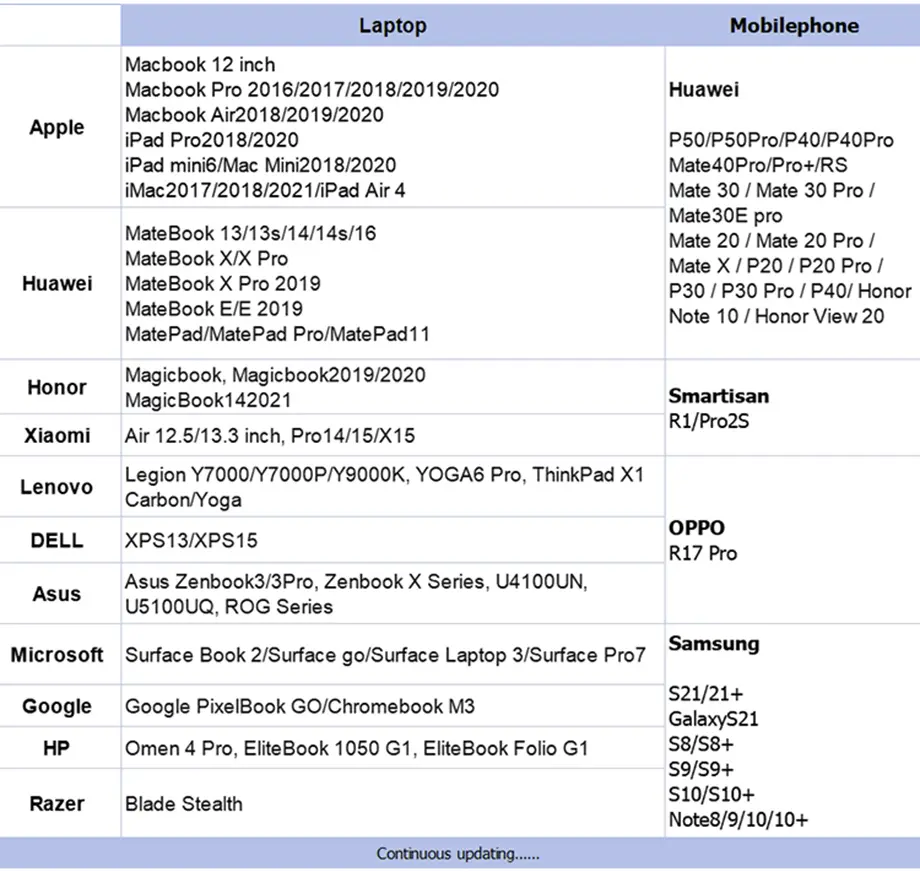Select the Xiaomi brand row label
Viewport: 920px width, 872px height.
[x=57, y=436]
